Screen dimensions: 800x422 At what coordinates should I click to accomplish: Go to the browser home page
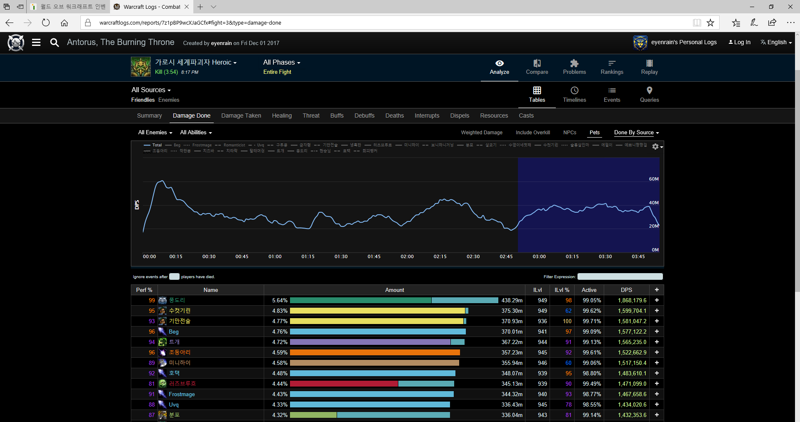64,22
